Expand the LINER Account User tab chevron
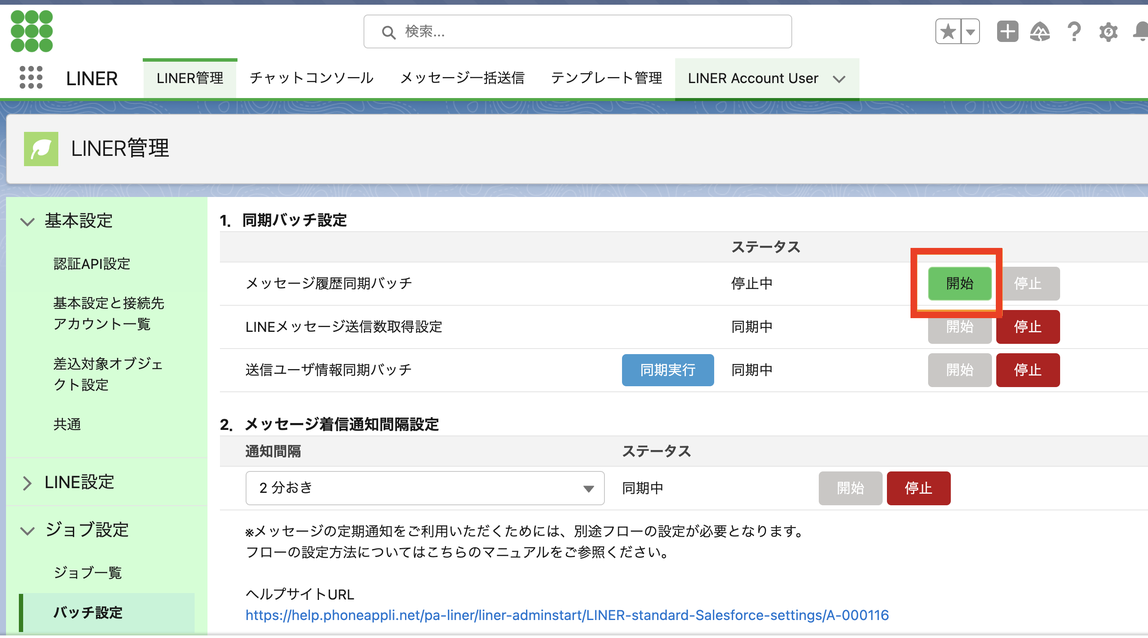Screen dimensions: 1148x638 (839, 78)
